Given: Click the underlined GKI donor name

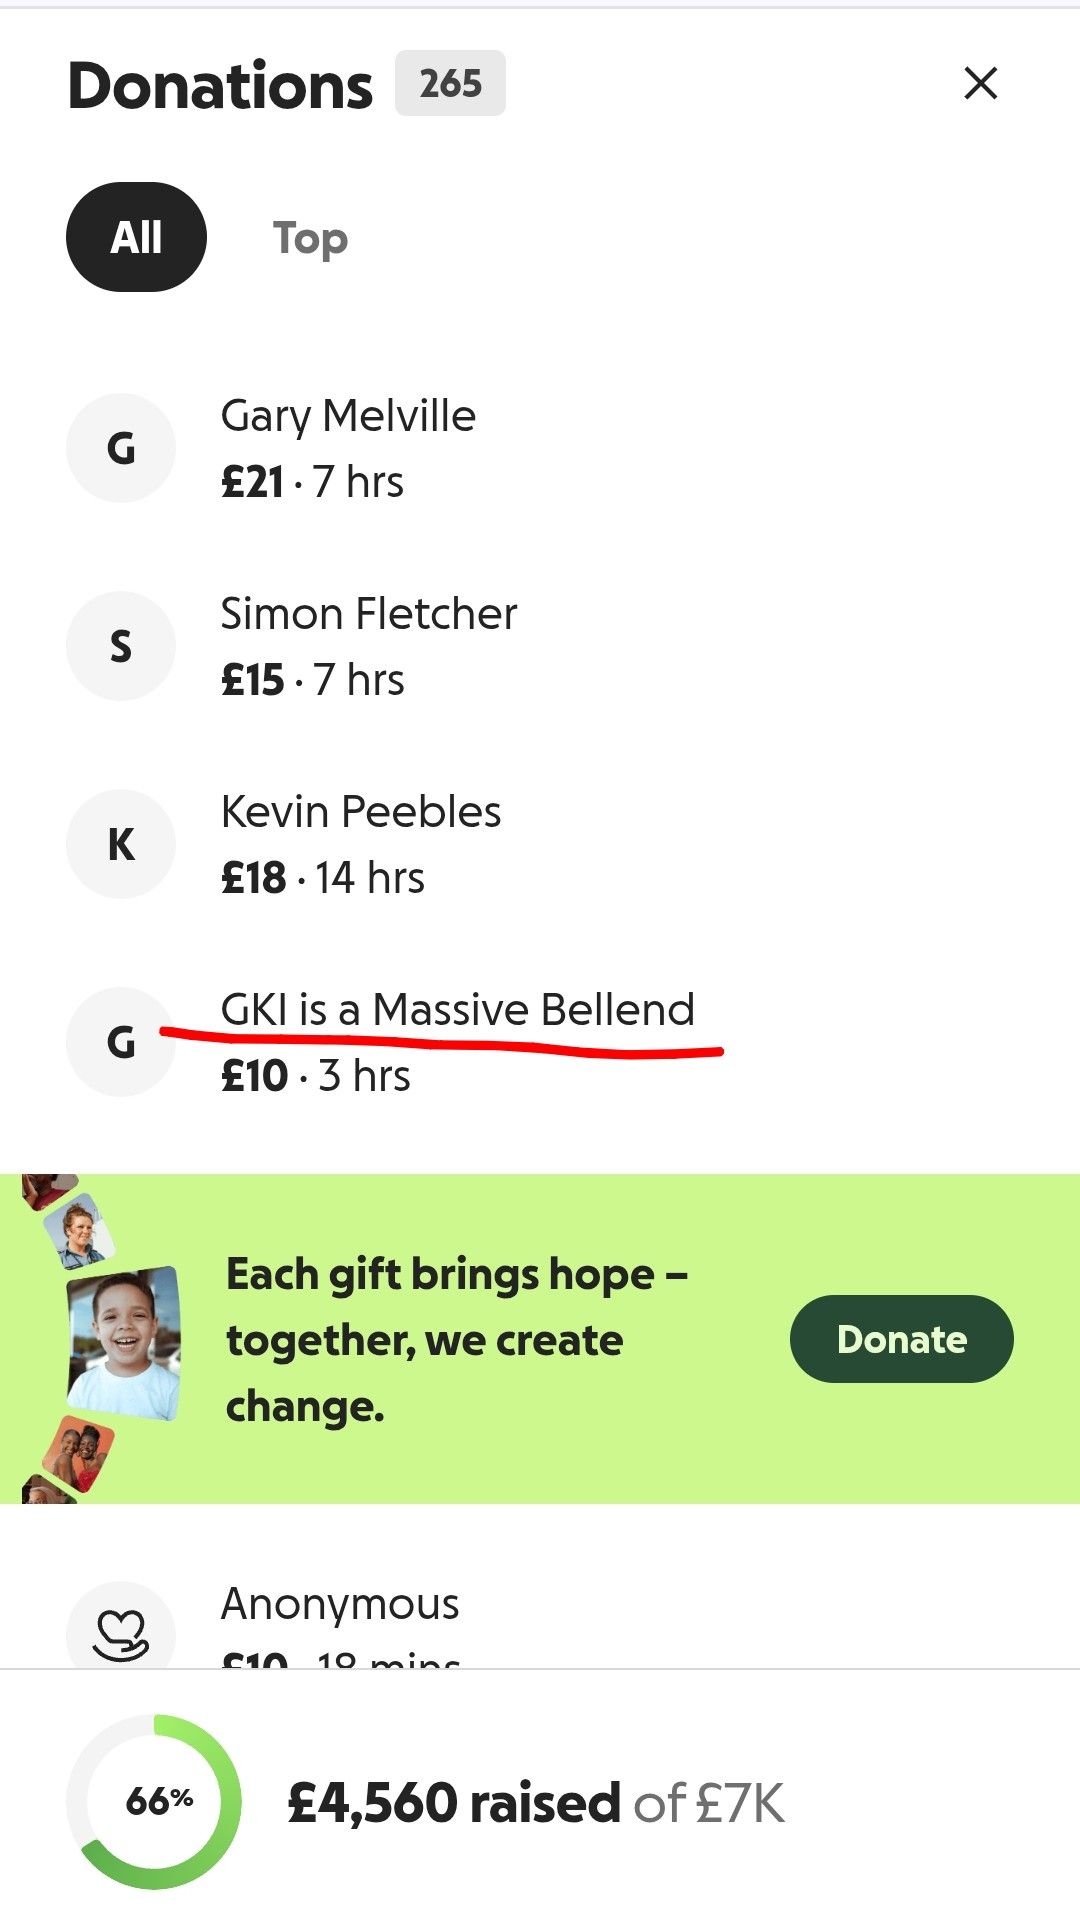Looking at the screenshot, I should tap(457, 1010).
